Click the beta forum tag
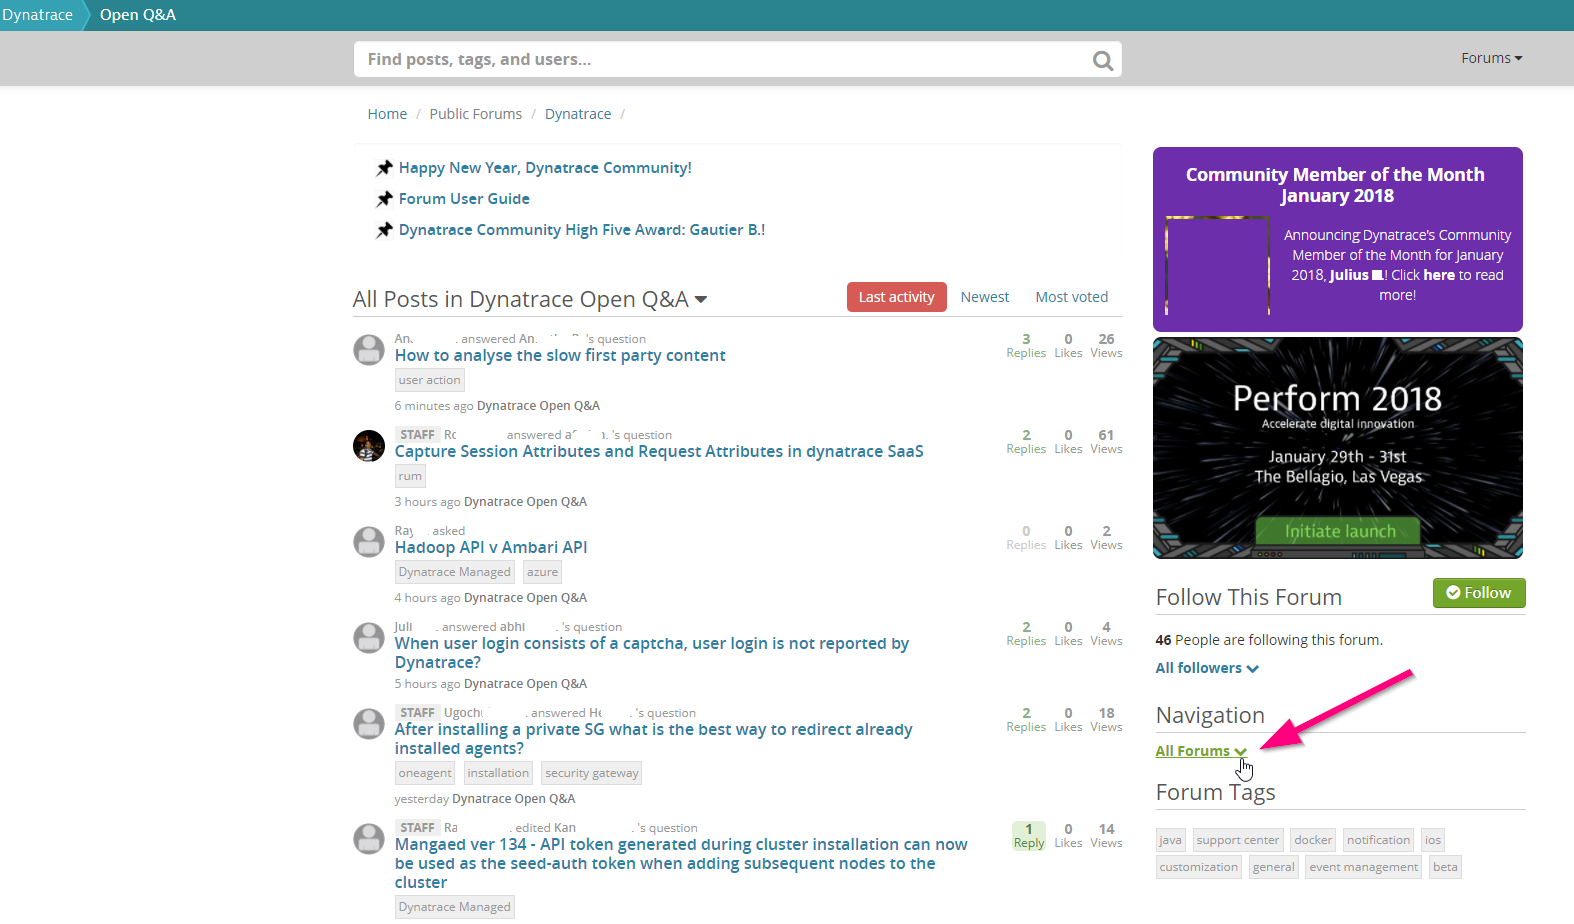Screen dimensions: 1574x924 [x=1445, y=867]
